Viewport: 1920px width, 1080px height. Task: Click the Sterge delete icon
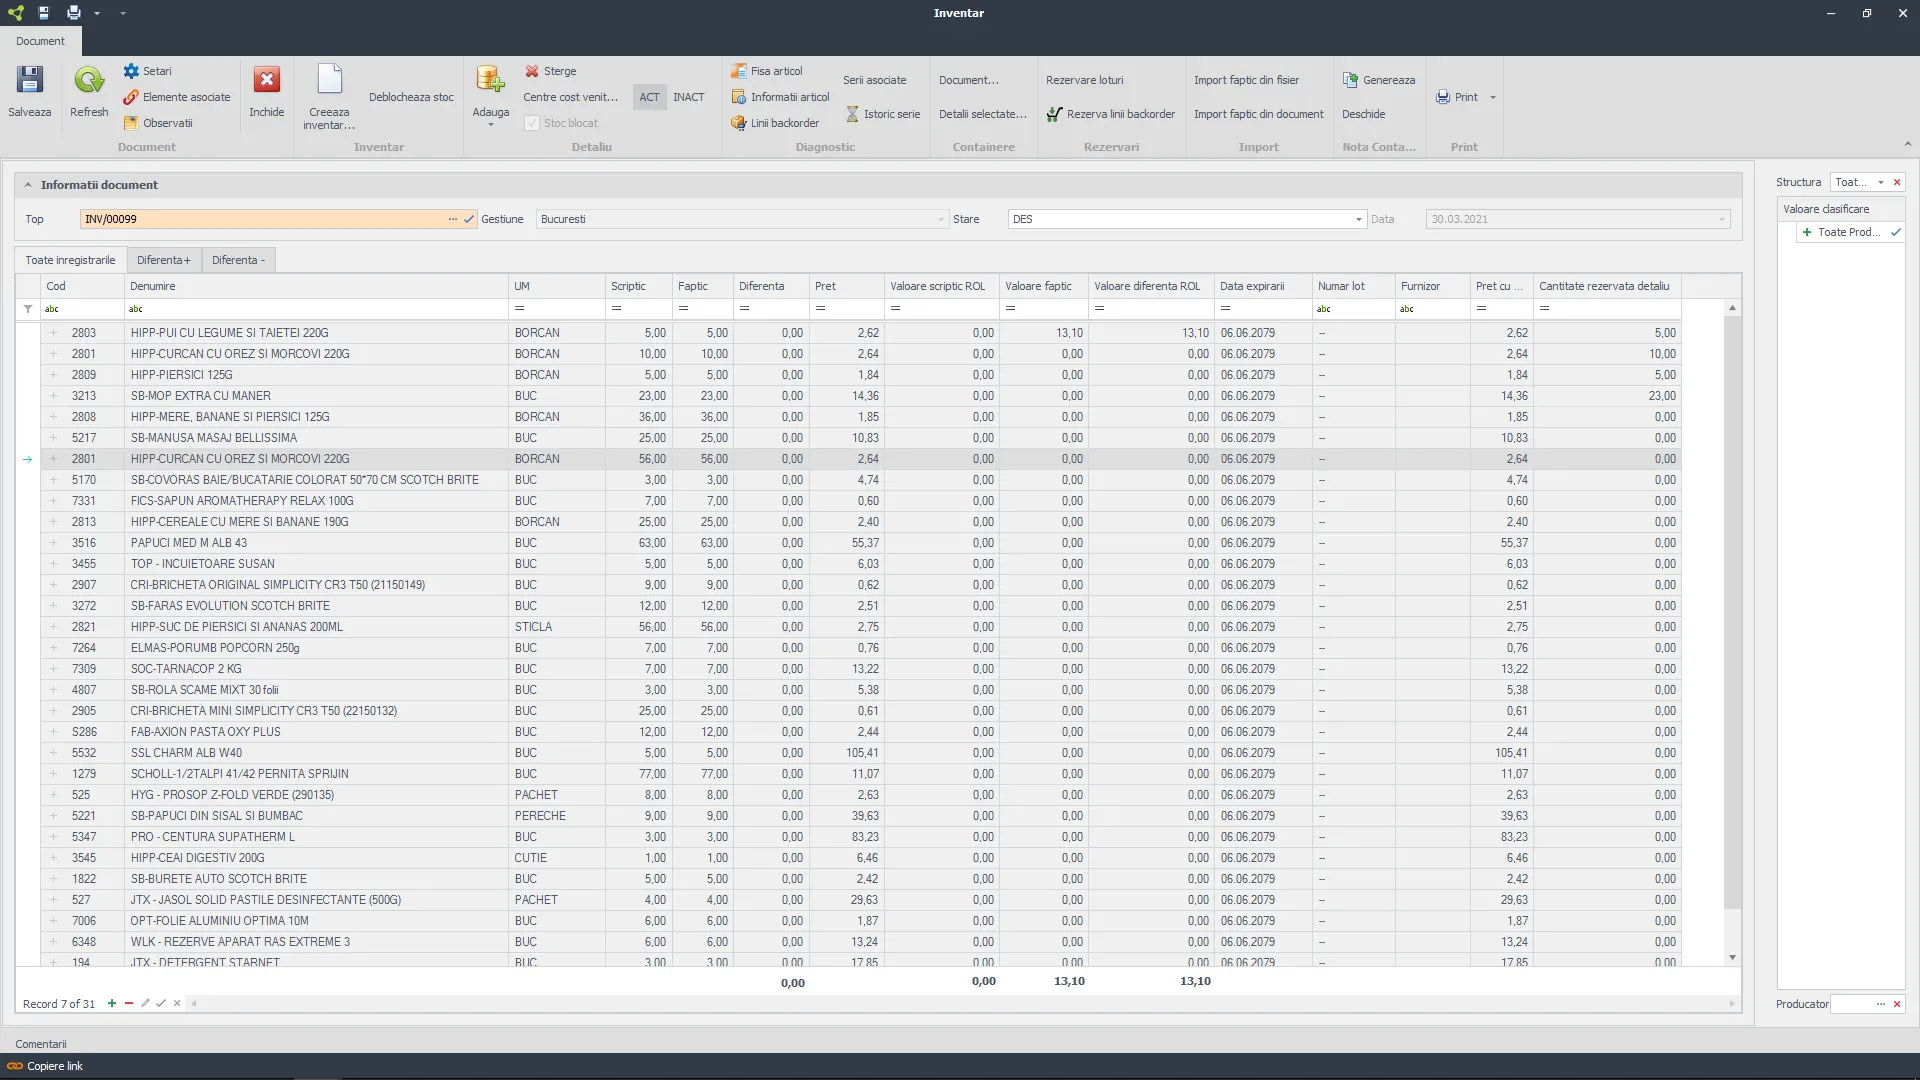click(532, 71)
